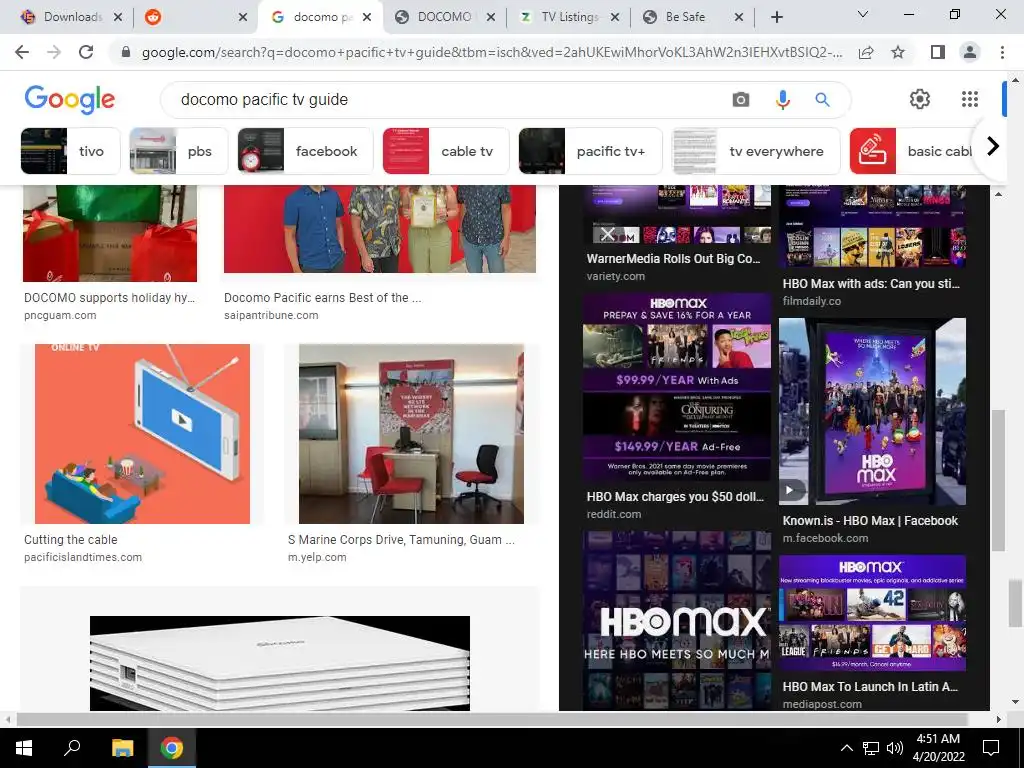1024x768 pixels.
Task: Filter results by pacific tv+ chip
Action: tap(590, 151)
